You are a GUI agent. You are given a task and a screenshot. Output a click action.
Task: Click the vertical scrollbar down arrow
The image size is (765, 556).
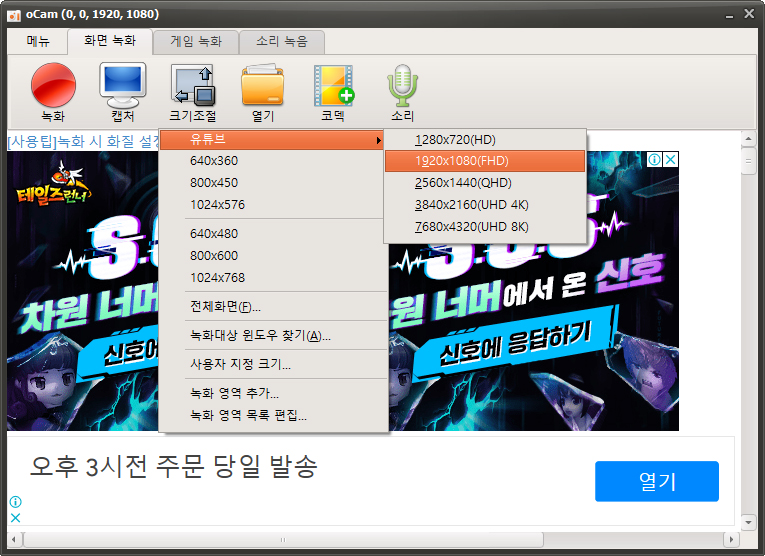point(748,523)
